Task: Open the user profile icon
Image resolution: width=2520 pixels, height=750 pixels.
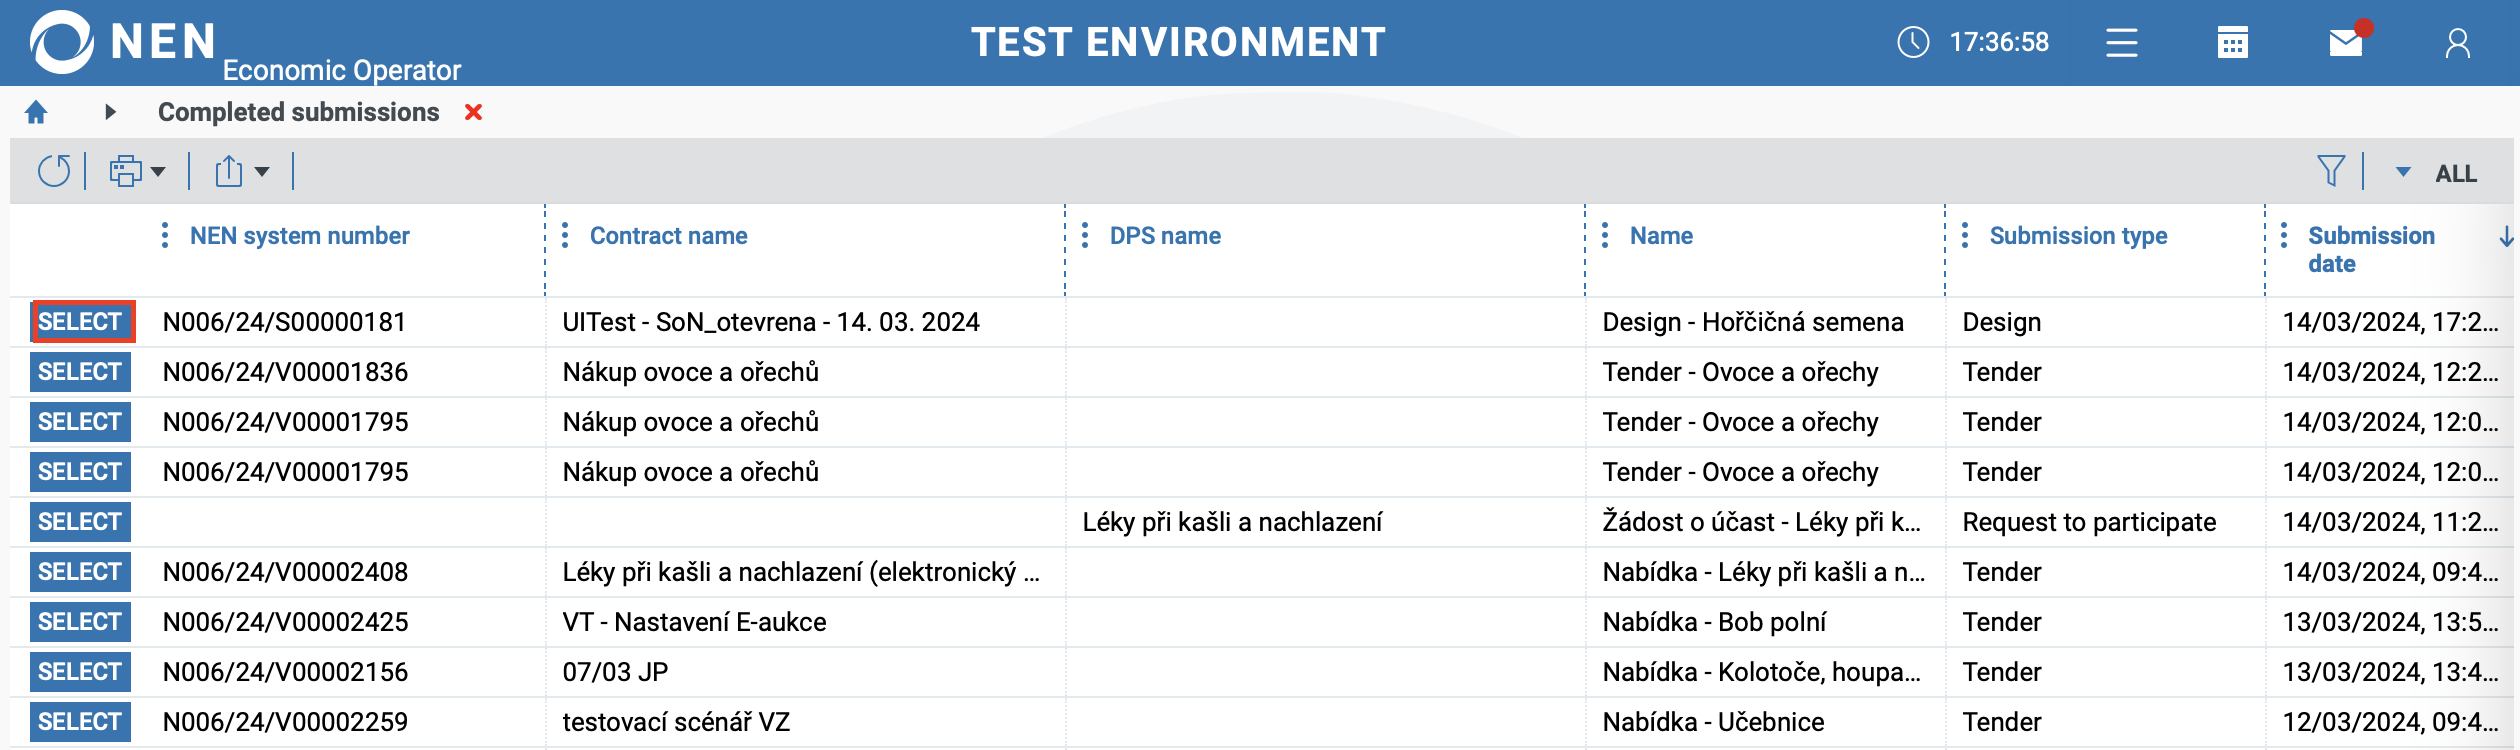Action: point(2457,43)
